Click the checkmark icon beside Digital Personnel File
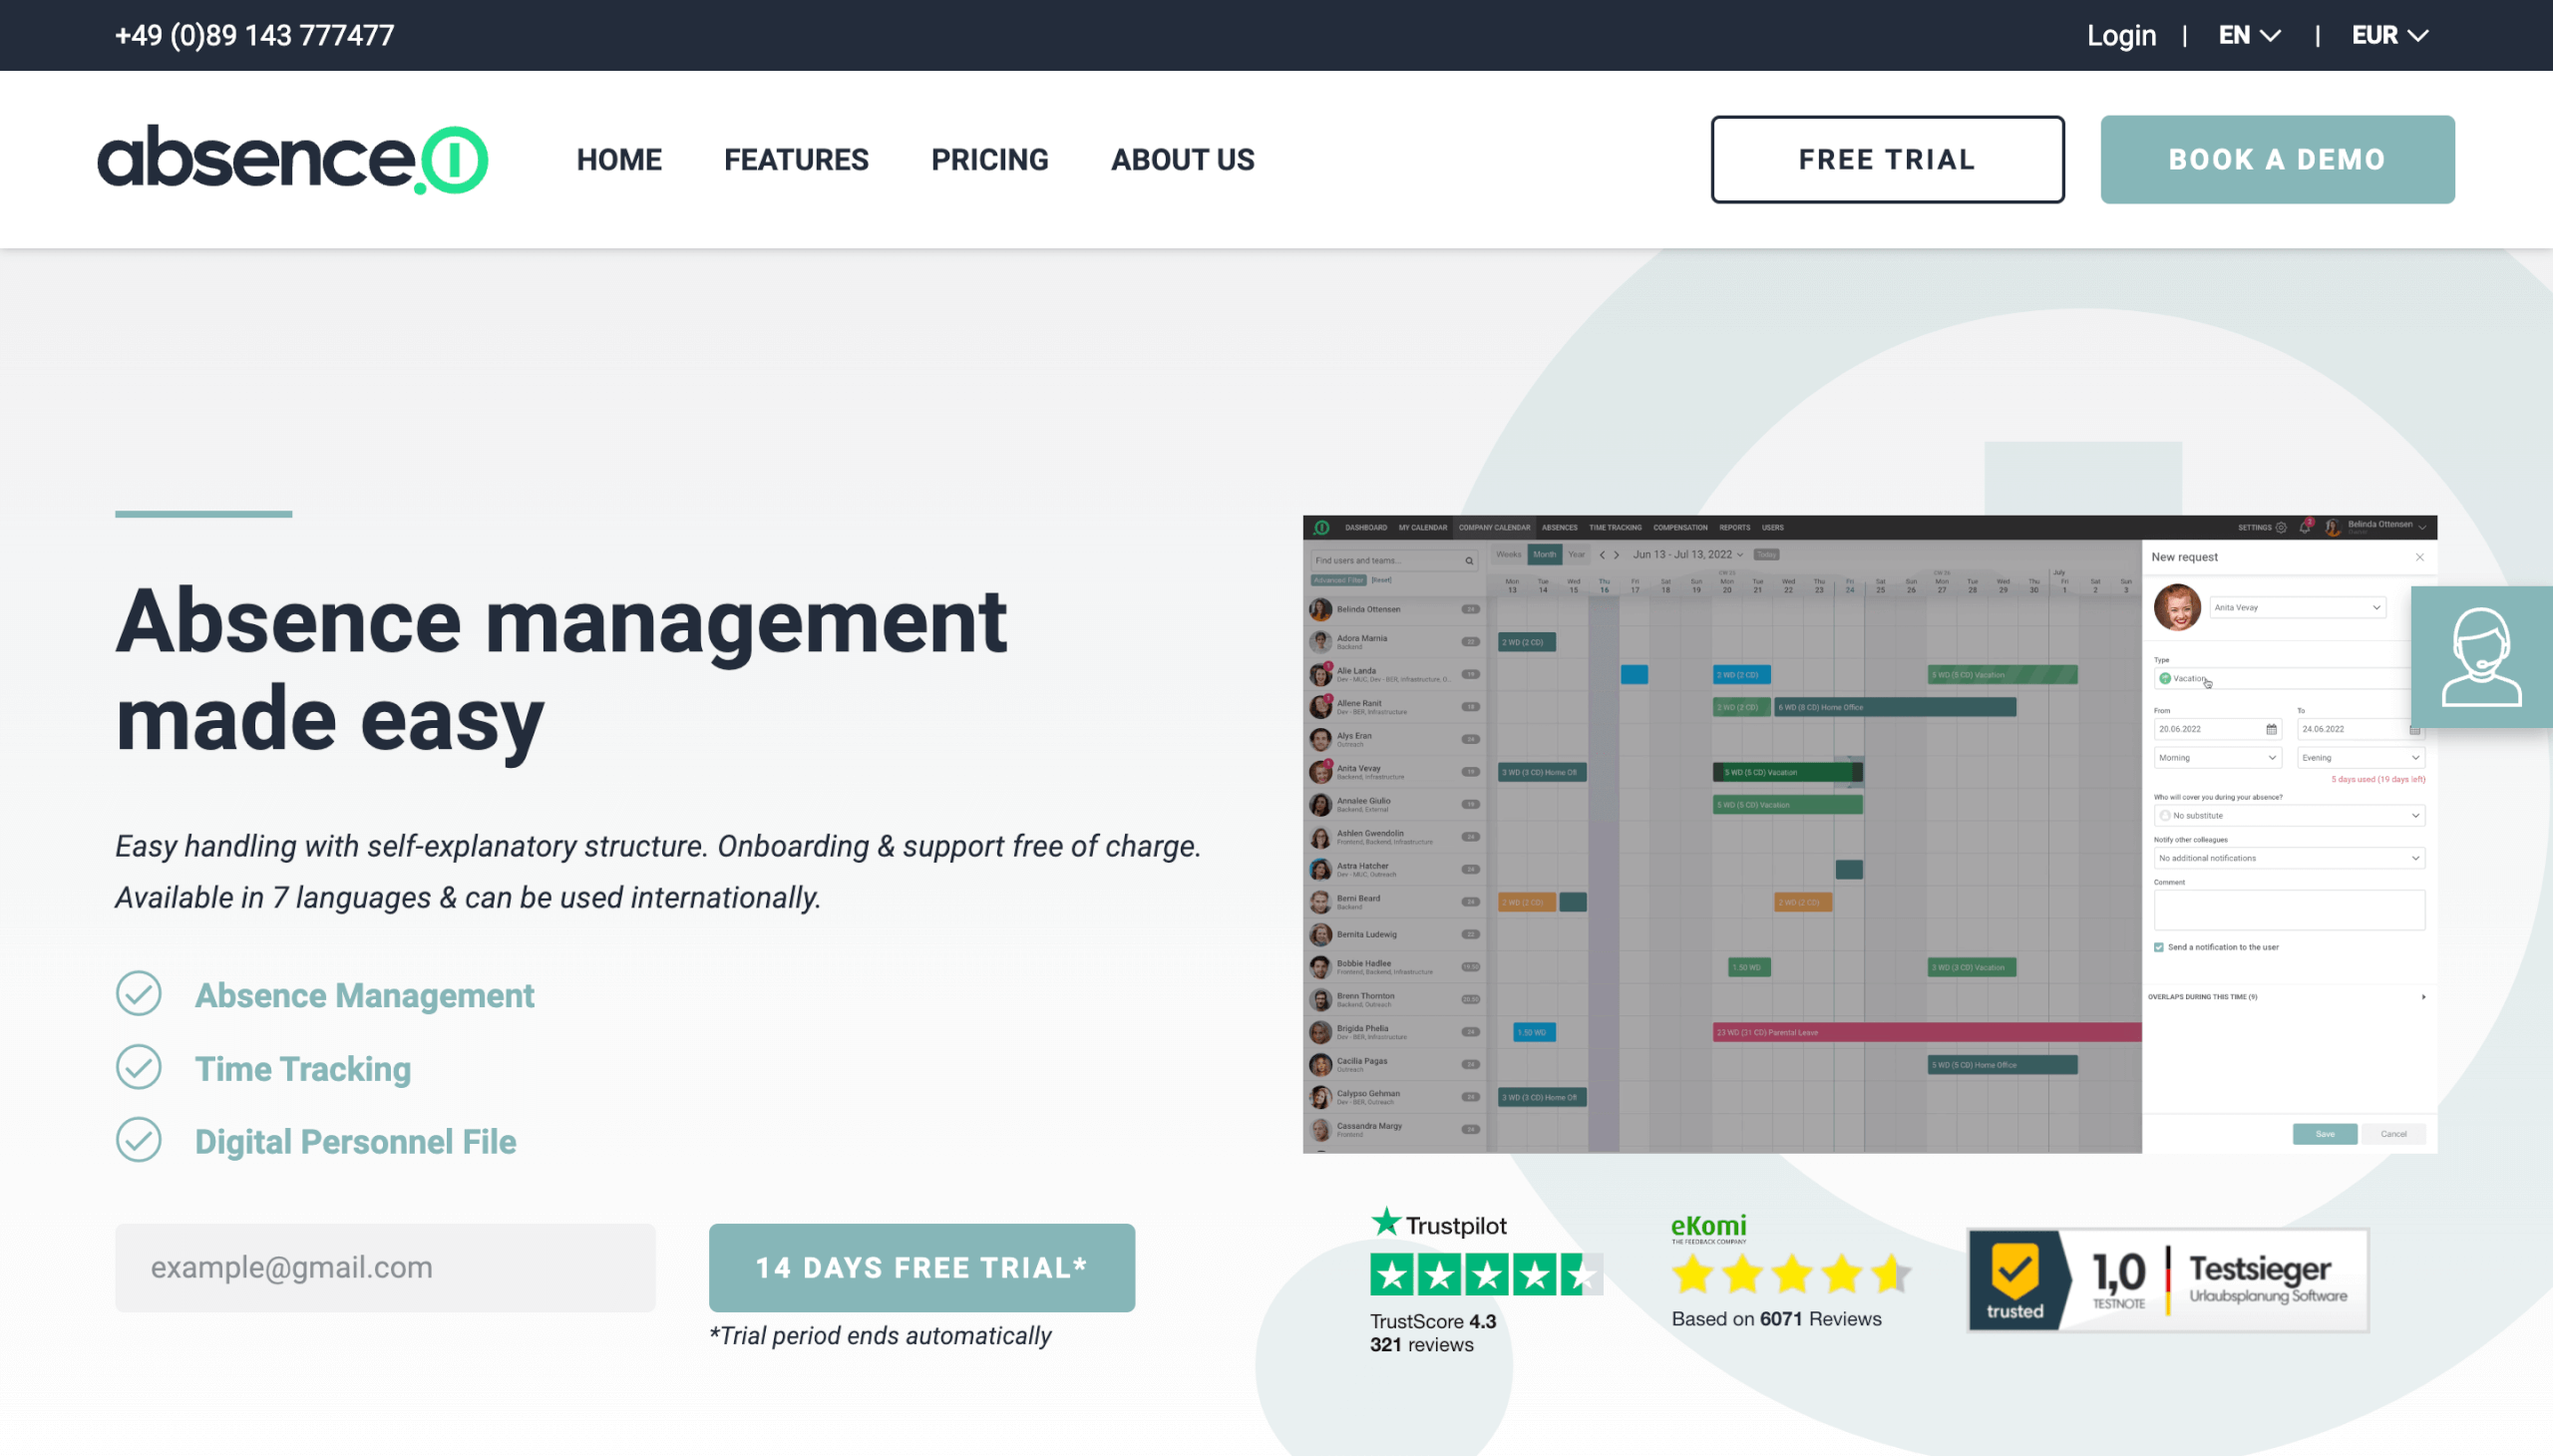2553x1456 pixels. 139,1140
